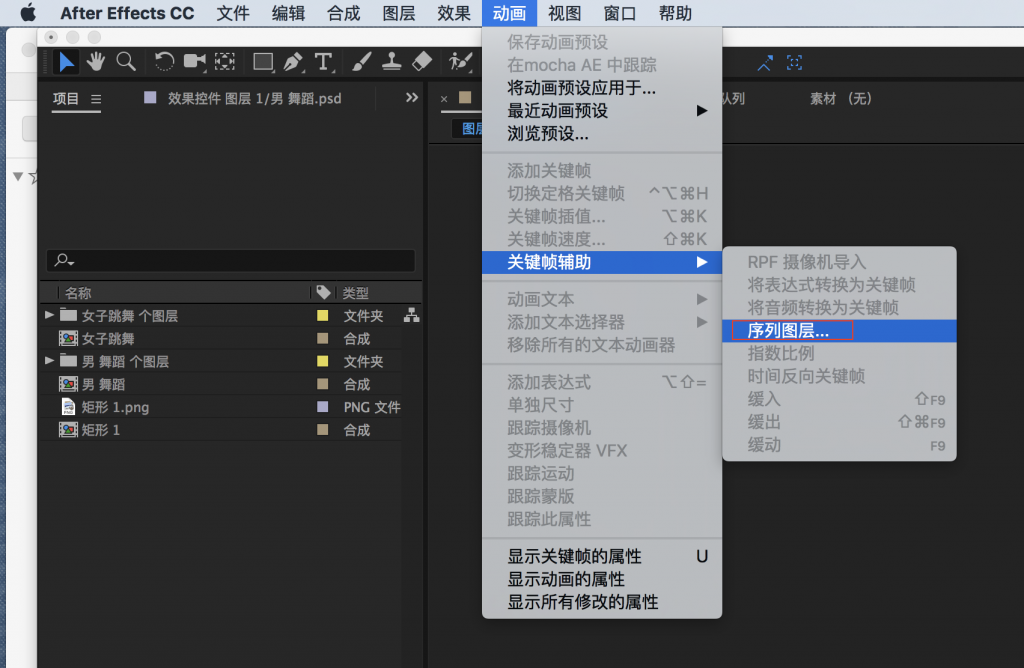Click the snapping icon in toolbar
This screenshot has height=668, width=1024.
click(x=765, y=63)
